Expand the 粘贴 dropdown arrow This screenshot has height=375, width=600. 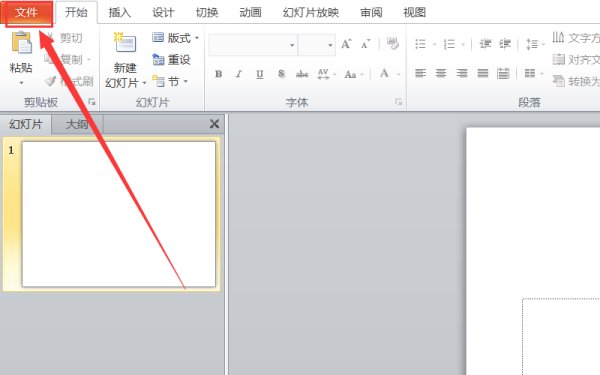click(21, 83)
